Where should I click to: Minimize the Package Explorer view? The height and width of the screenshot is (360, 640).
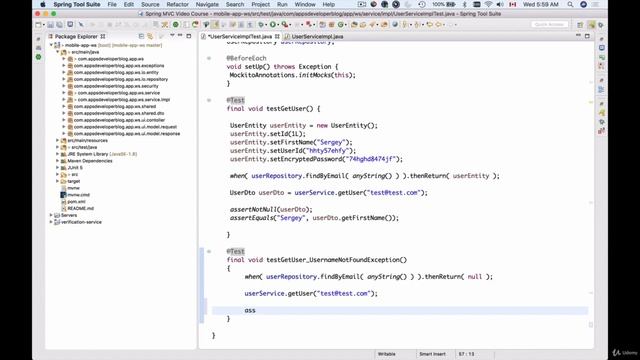coord(180,36)
